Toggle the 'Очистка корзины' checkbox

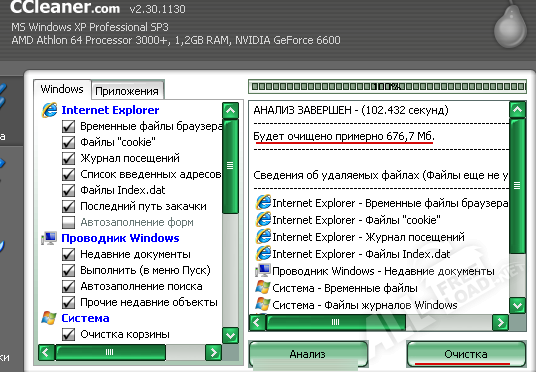[x=68, y=334]
